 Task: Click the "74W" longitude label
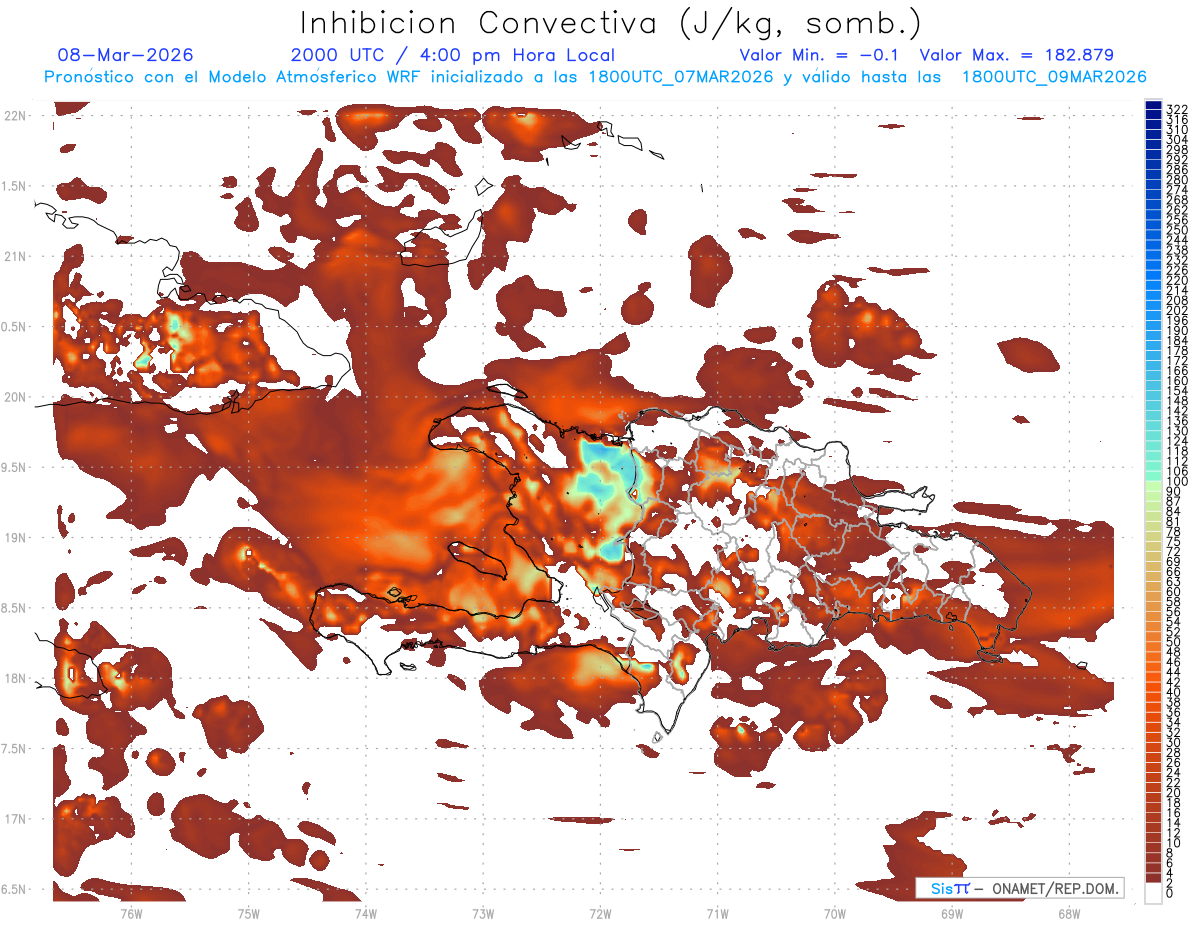pos(366,913)
